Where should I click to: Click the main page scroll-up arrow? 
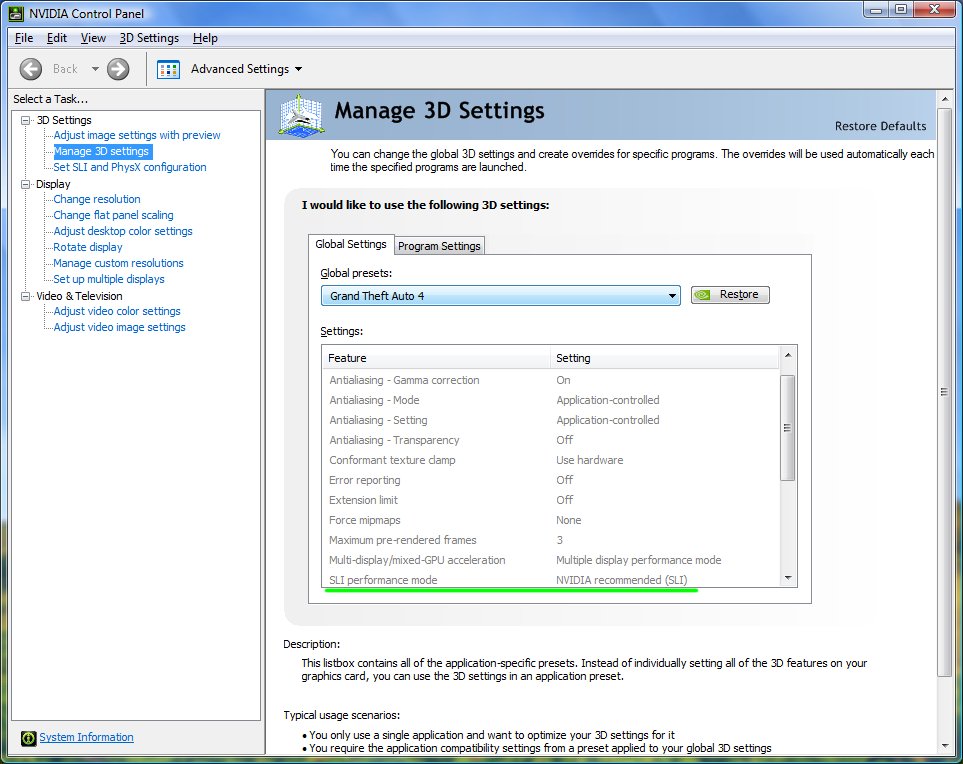(945, 98)
